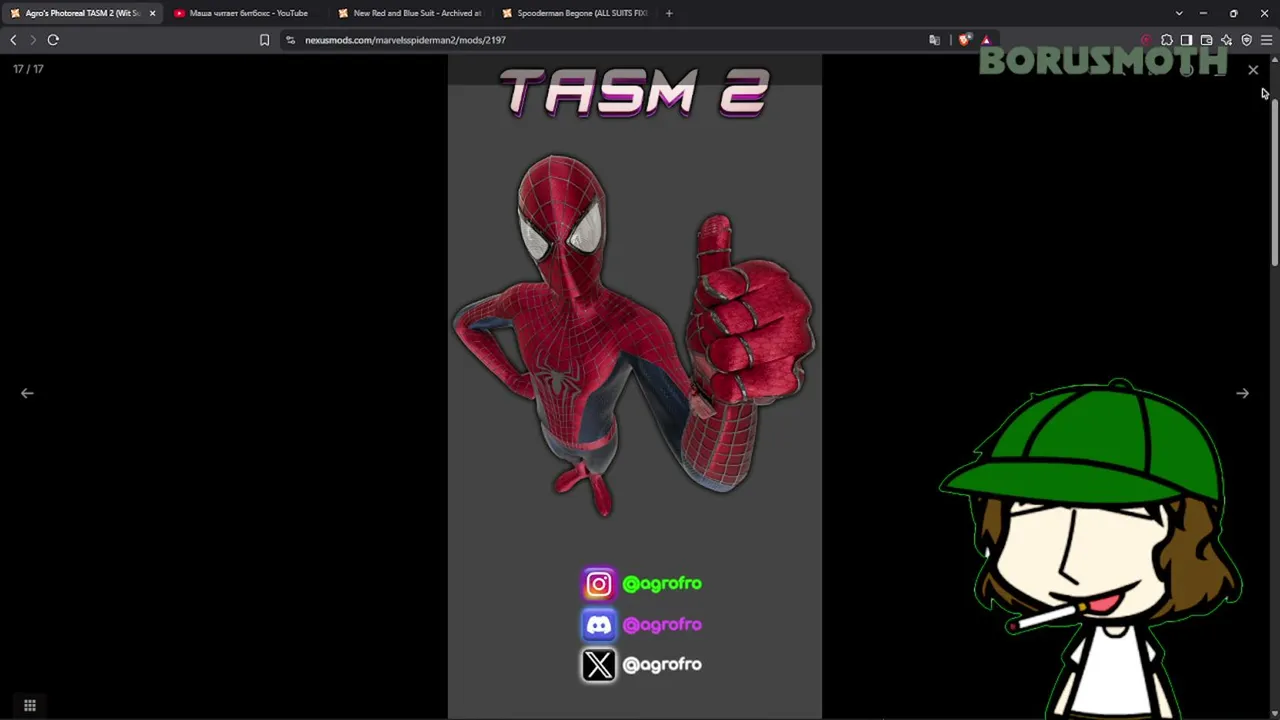Click the green Instagram @agrofro handle
Screen dimensions: 1280x720
click(x=662, y=584)
